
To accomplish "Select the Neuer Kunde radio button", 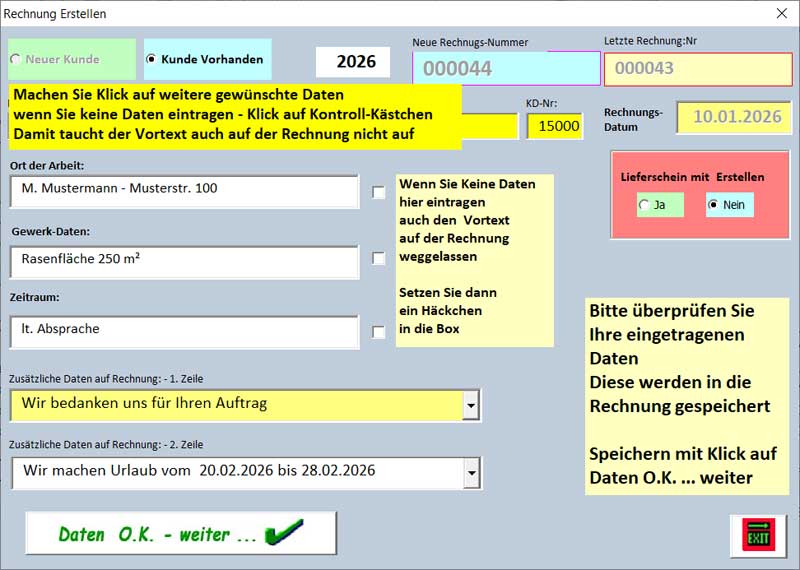I will click(15, 60).
